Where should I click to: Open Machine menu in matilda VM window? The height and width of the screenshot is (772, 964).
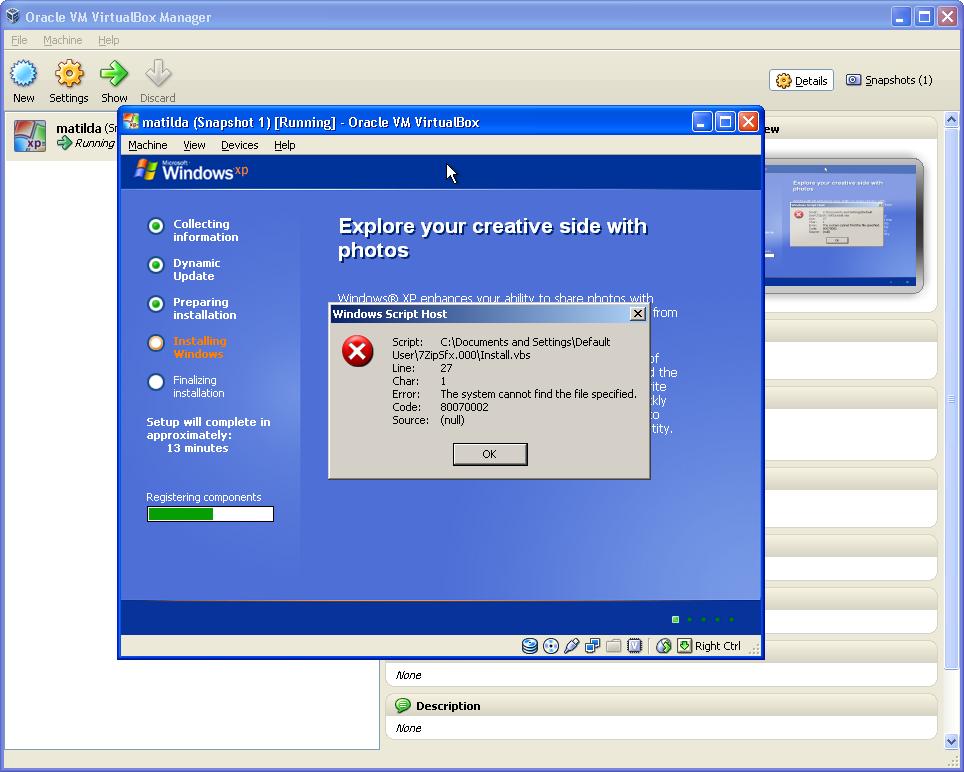(148, 145)
